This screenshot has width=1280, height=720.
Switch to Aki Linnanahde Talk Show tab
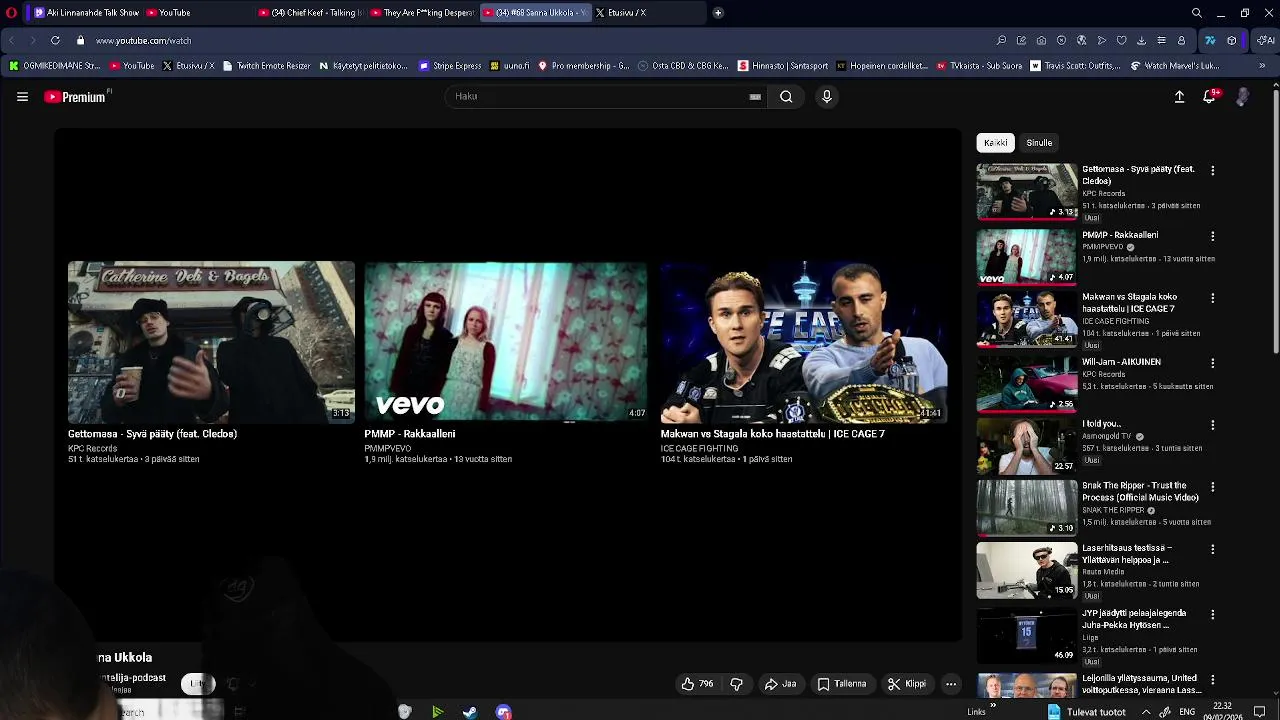pos(86,13)
